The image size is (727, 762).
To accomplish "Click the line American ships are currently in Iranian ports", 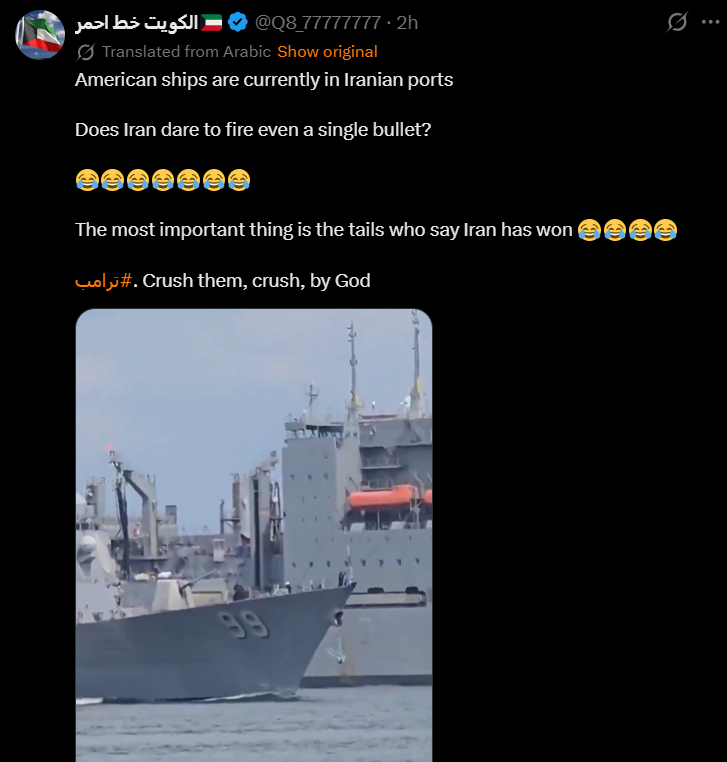I will [264, 80].
